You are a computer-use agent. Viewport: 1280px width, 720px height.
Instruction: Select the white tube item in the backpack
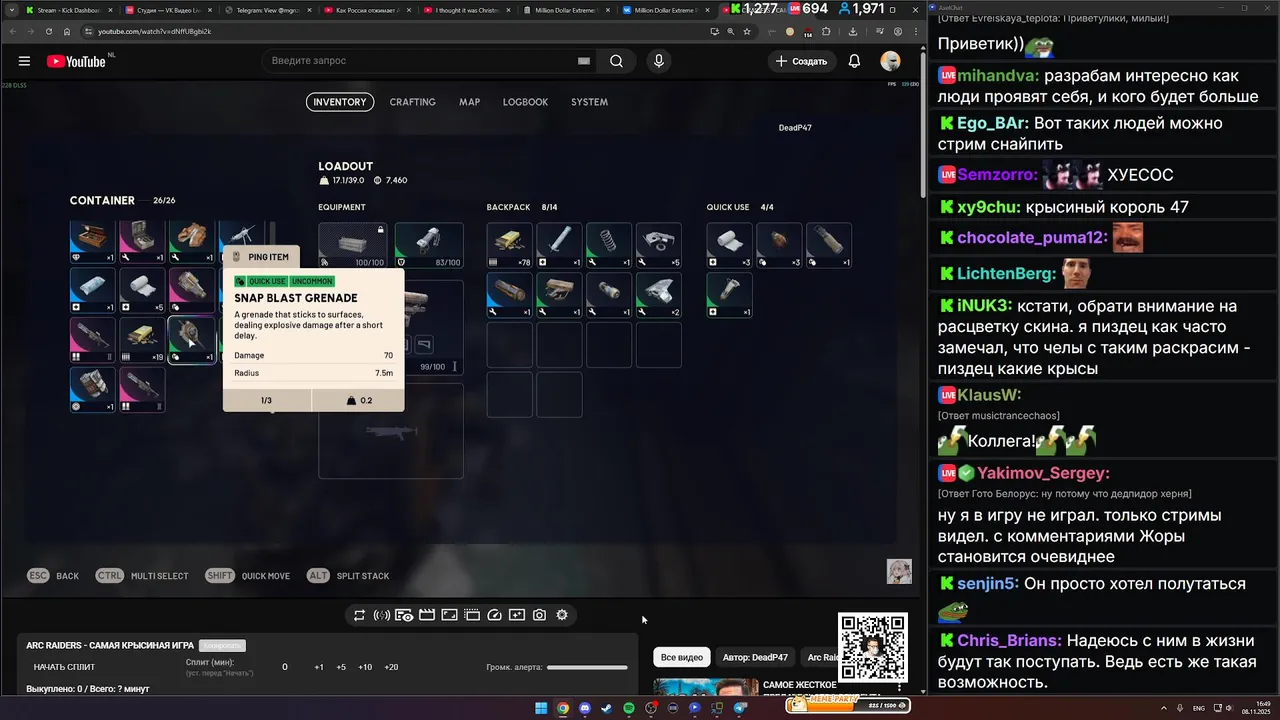tap(559, 246)
